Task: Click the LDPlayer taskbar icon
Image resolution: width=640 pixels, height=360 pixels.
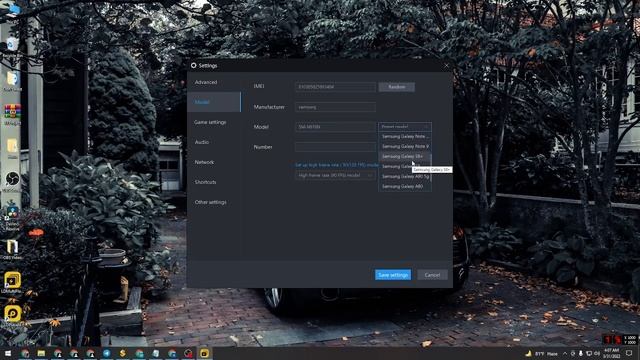Action: click(204, 353)
